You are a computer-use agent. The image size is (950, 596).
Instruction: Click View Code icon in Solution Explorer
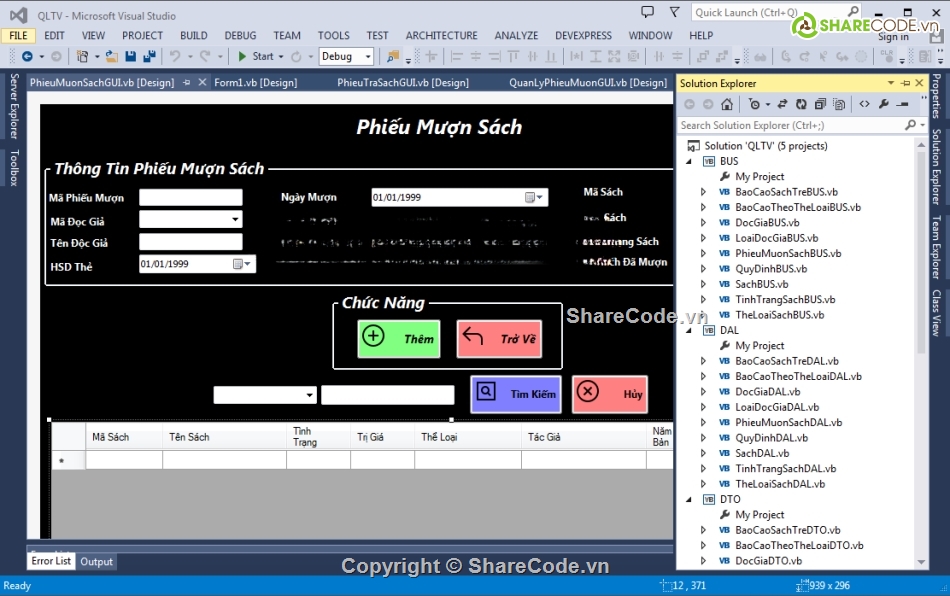click(x=865, y=104)
